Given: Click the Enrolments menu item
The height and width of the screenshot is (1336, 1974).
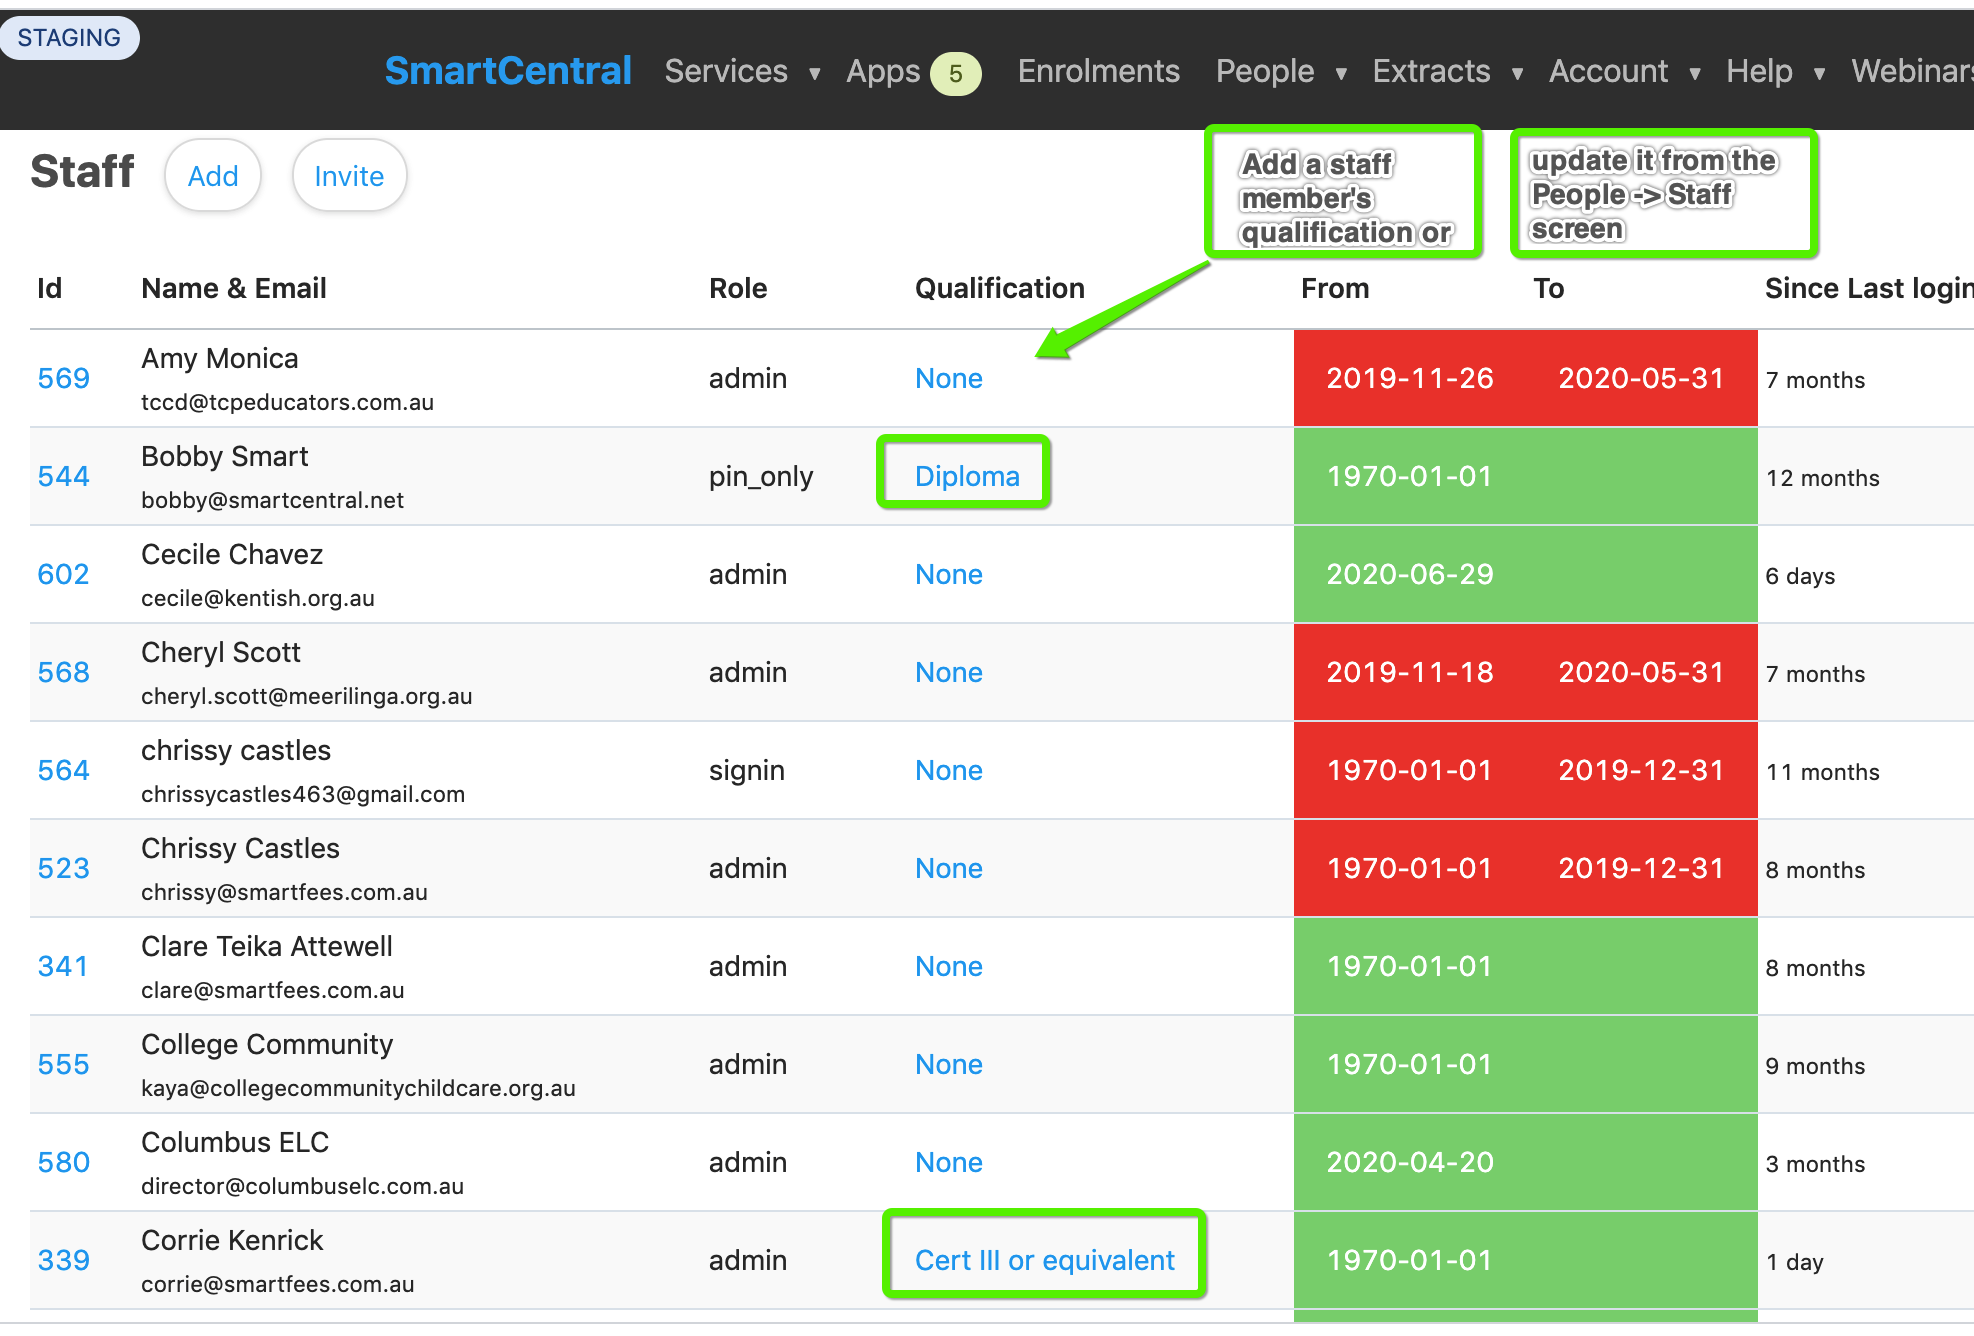Looking at the screenshot, I should 1099,70.
